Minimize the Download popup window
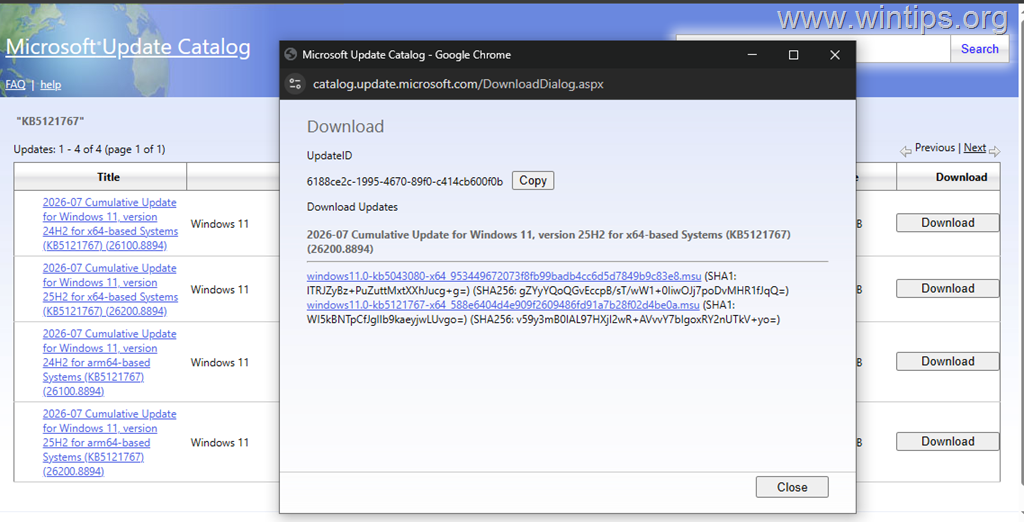 752,55
